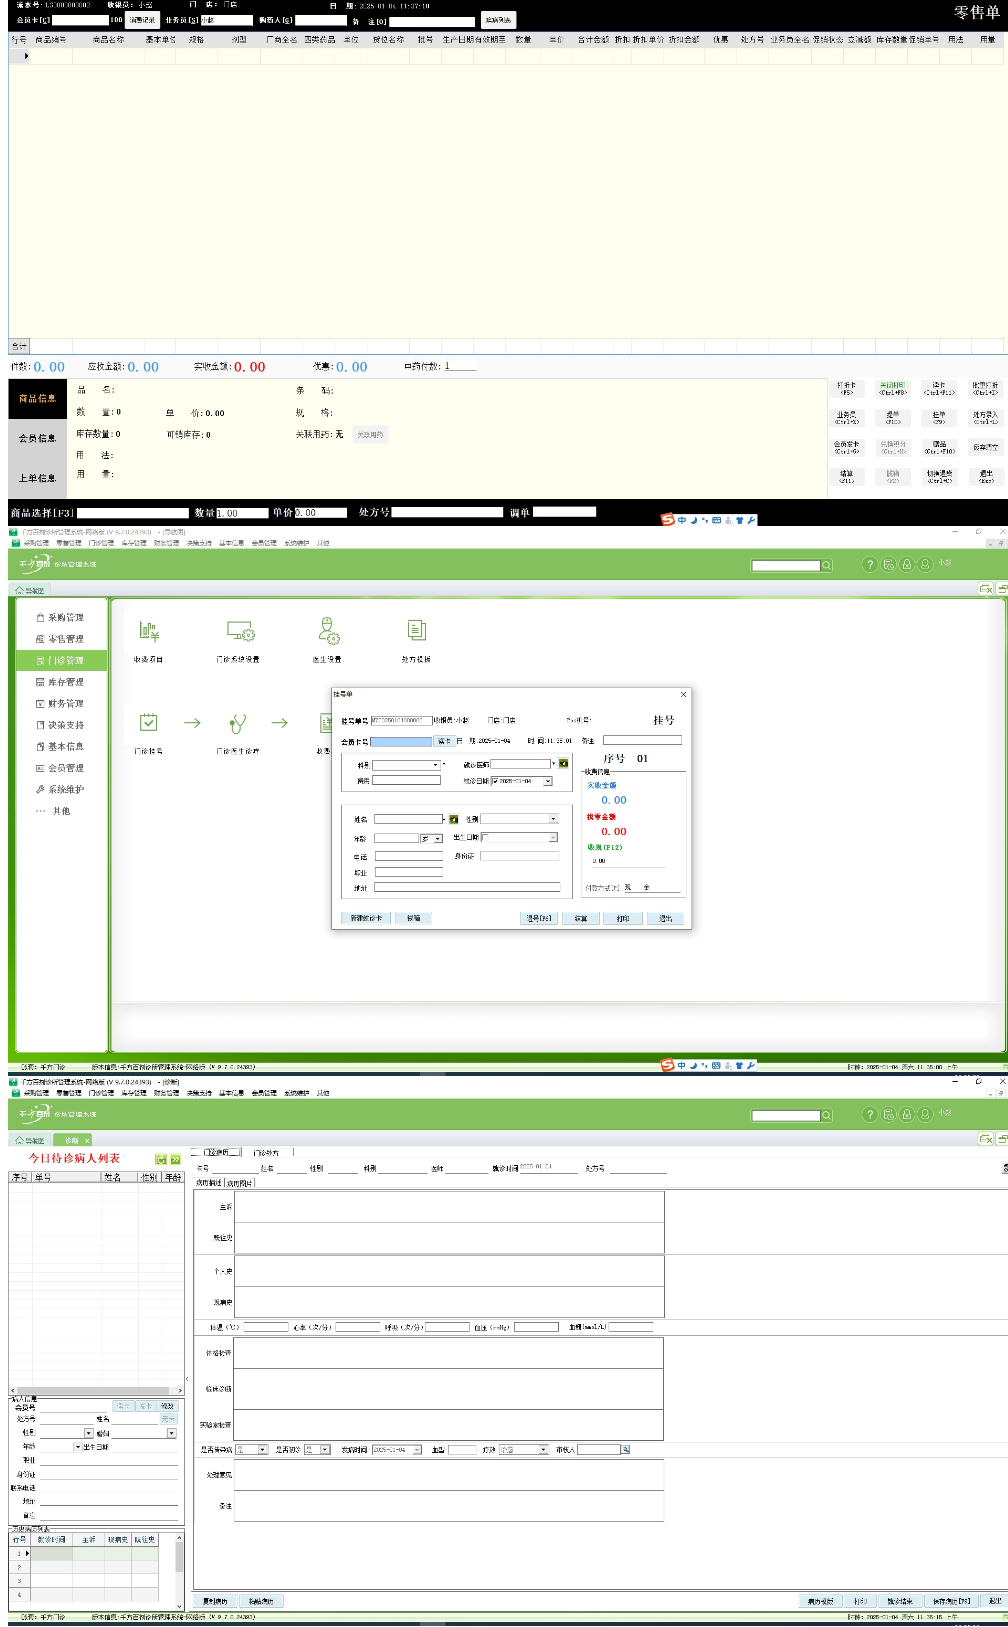This screenshot has width=1008, height=1627.
Task: Click the doctor lookup icon beside 就诊医师 field
Action: point(564,764)
